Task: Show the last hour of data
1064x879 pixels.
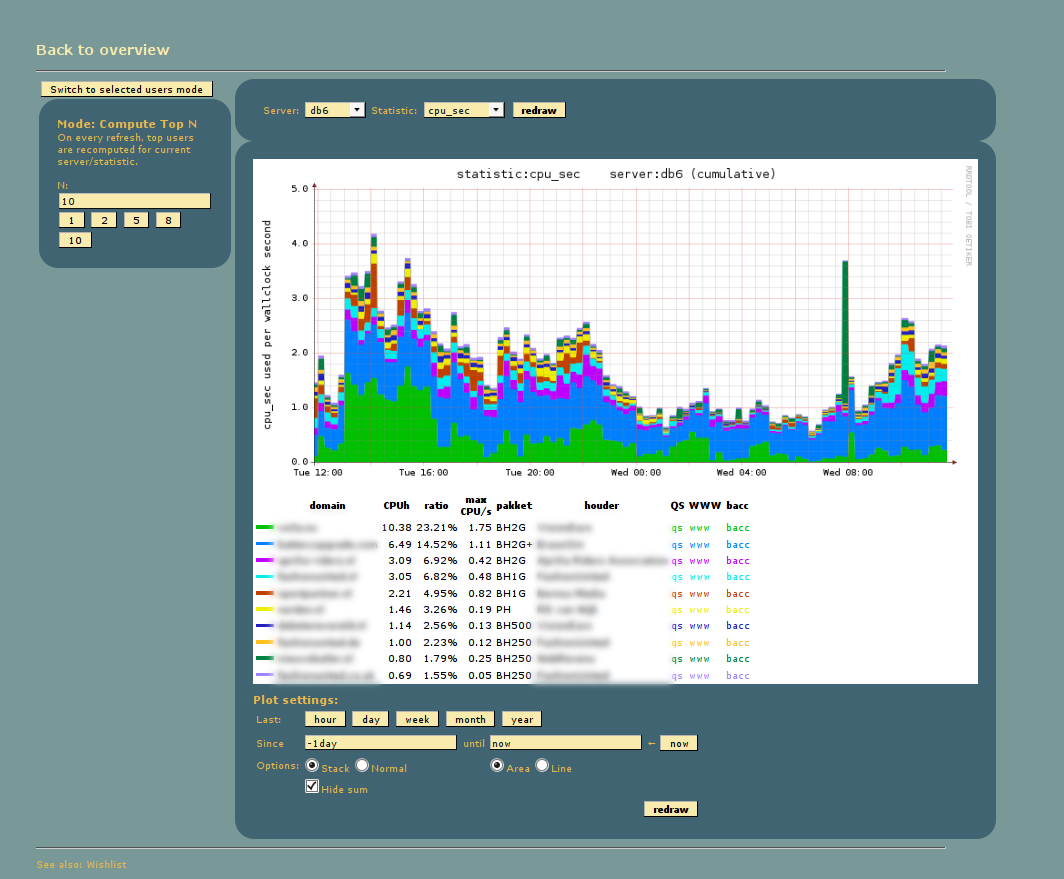Action: click(x=324, y=718)
